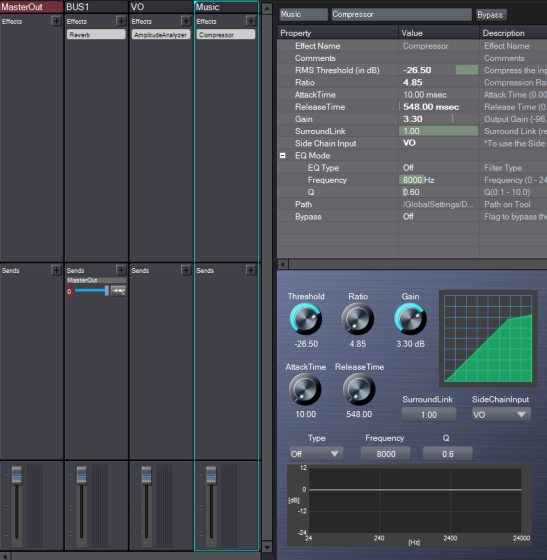Viewport: 547px width, 560px height.
Task: Click the EQ frequency response graph
Action: point(409,505)
